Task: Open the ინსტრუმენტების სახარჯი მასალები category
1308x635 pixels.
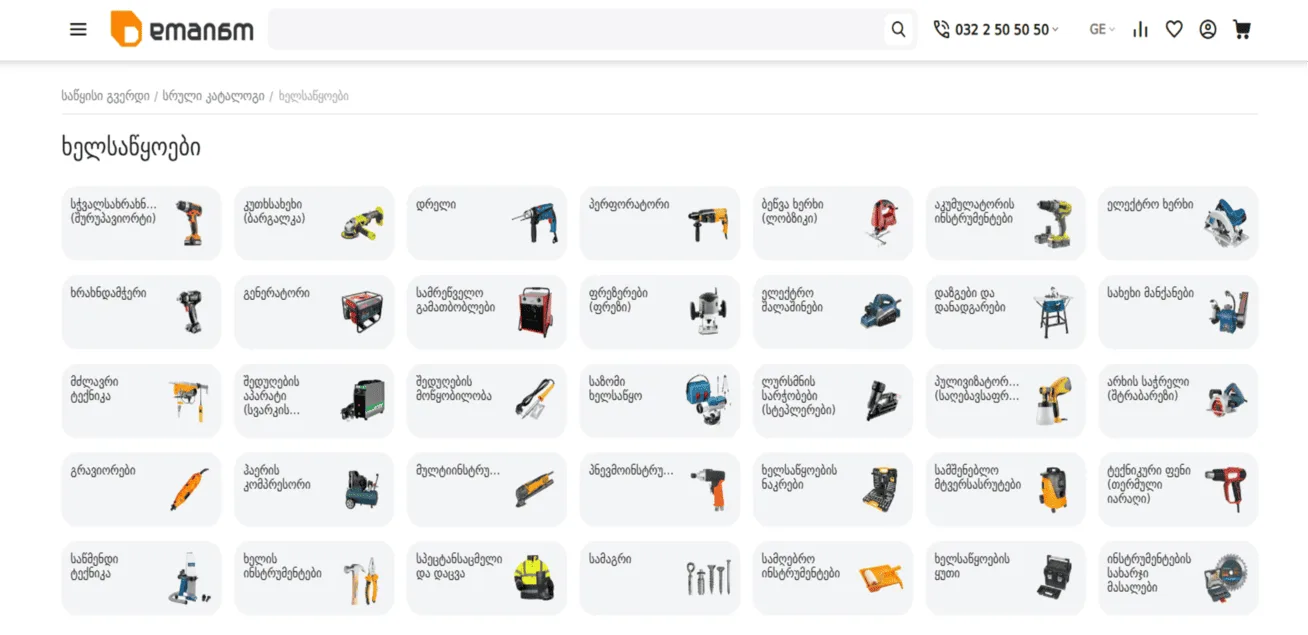Action: pyautogui.click(x=1178, y=578)
